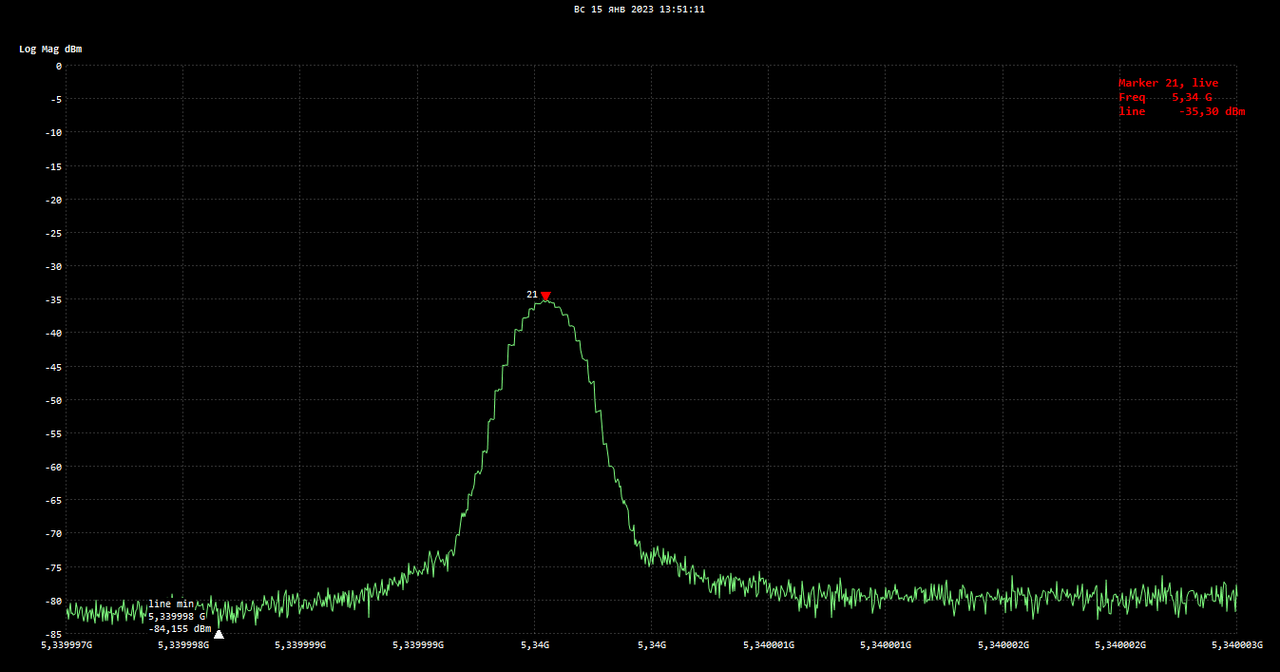Click the "5,339998G" x-axis tick label
1280x672 pixels.
click(184, 645)
